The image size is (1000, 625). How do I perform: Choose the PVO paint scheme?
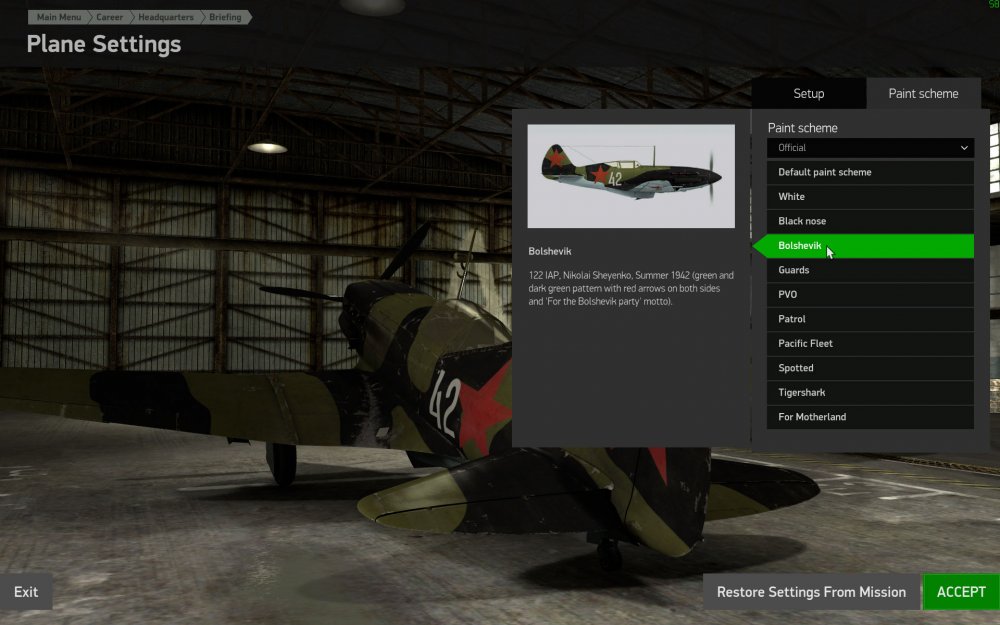(x=870, y=295)
